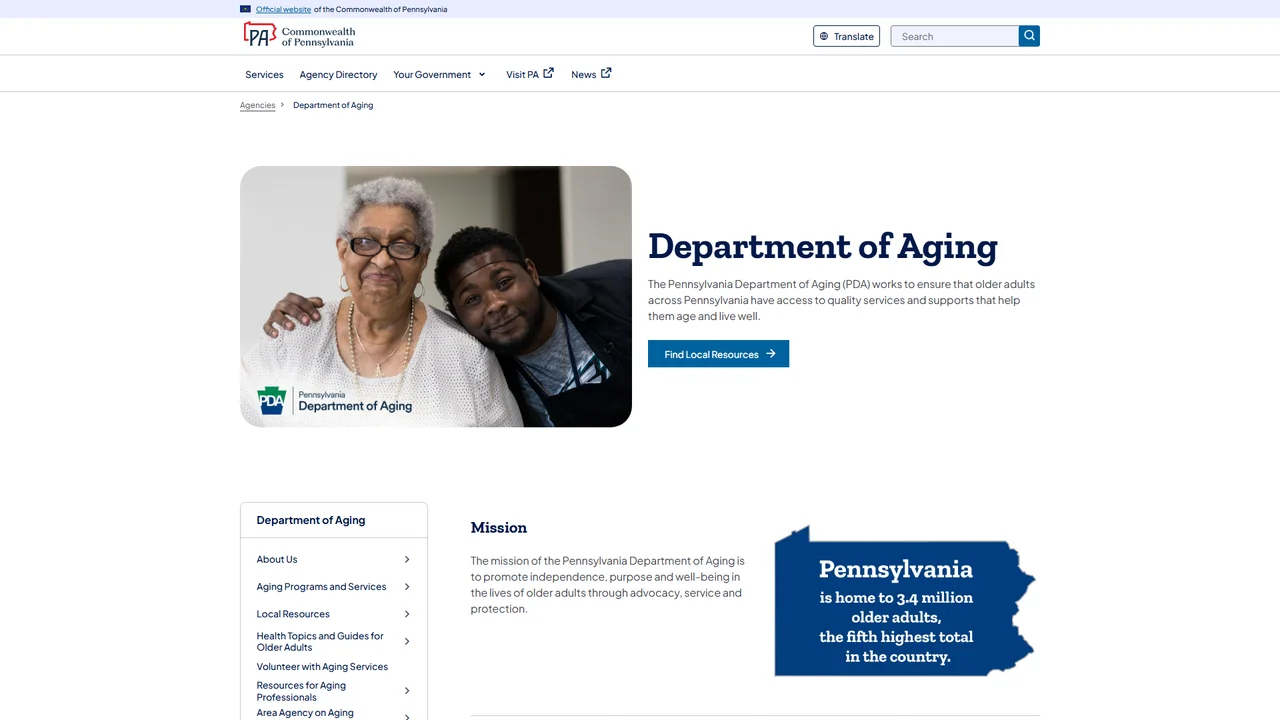Open the Agency Directory menu item

pos(338,74)
